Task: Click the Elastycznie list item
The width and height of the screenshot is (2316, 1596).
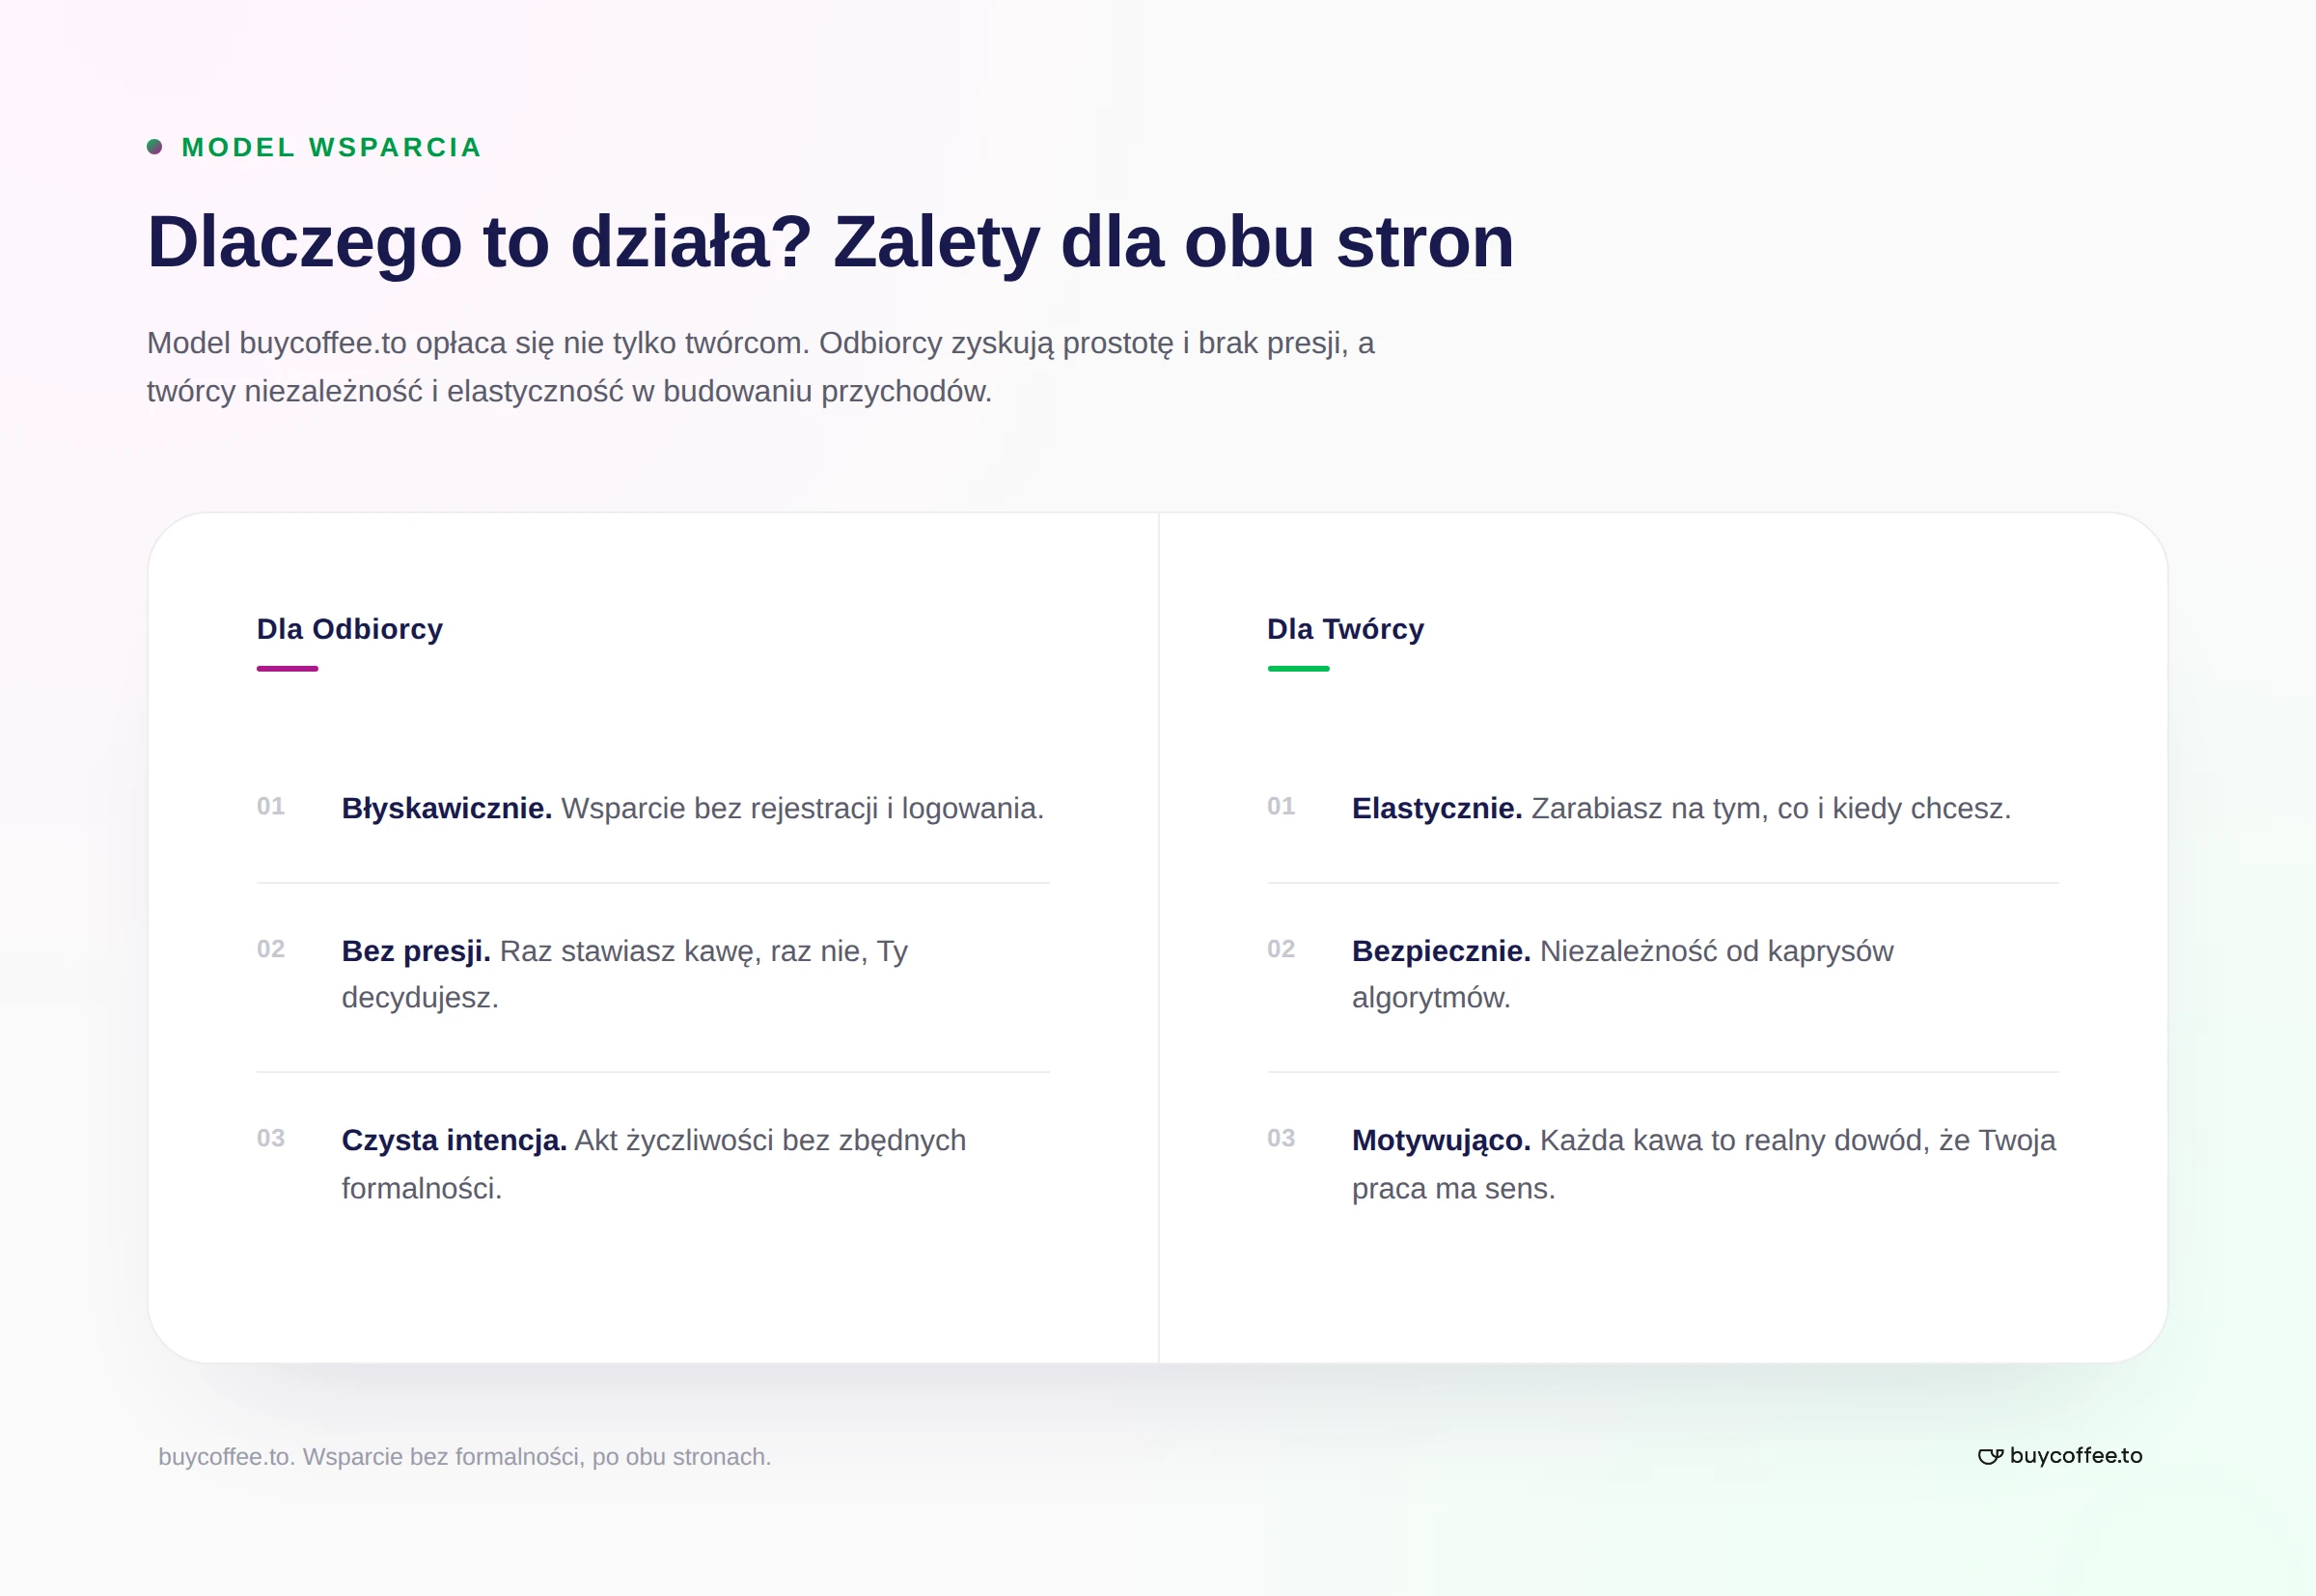Action: tap(1663, 808)
